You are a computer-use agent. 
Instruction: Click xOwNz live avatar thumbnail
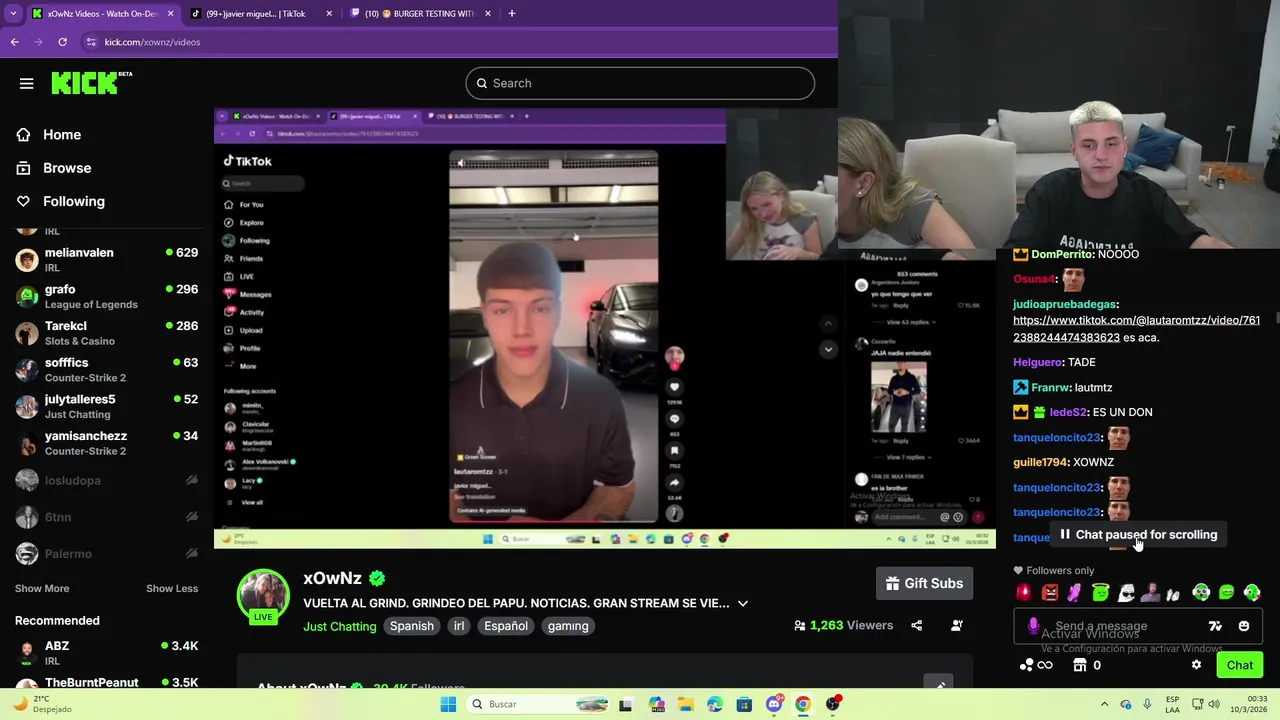tap(263, 596)
